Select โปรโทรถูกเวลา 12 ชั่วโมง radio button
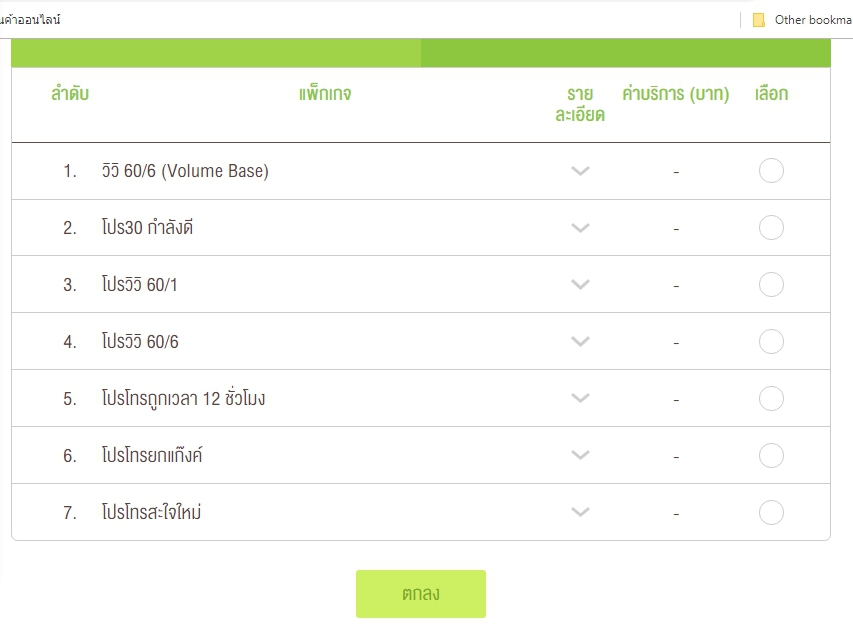The image size is (853, 632). point(771,399)
